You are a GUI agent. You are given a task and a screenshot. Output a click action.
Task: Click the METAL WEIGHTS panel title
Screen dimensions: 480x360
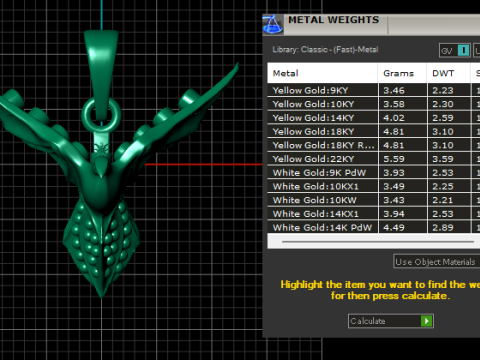[334, 20]
